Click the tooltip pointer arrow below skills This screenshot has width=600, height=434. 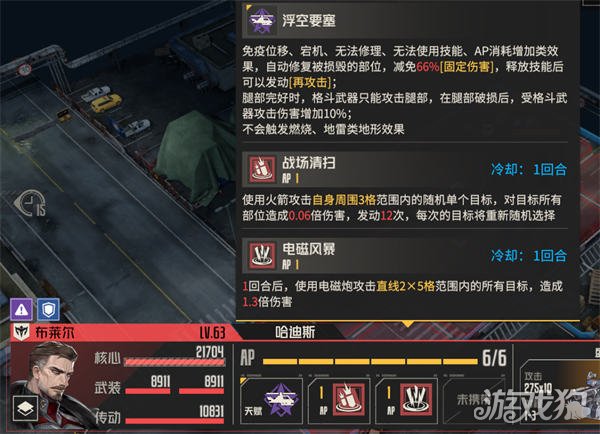[408, 324]
